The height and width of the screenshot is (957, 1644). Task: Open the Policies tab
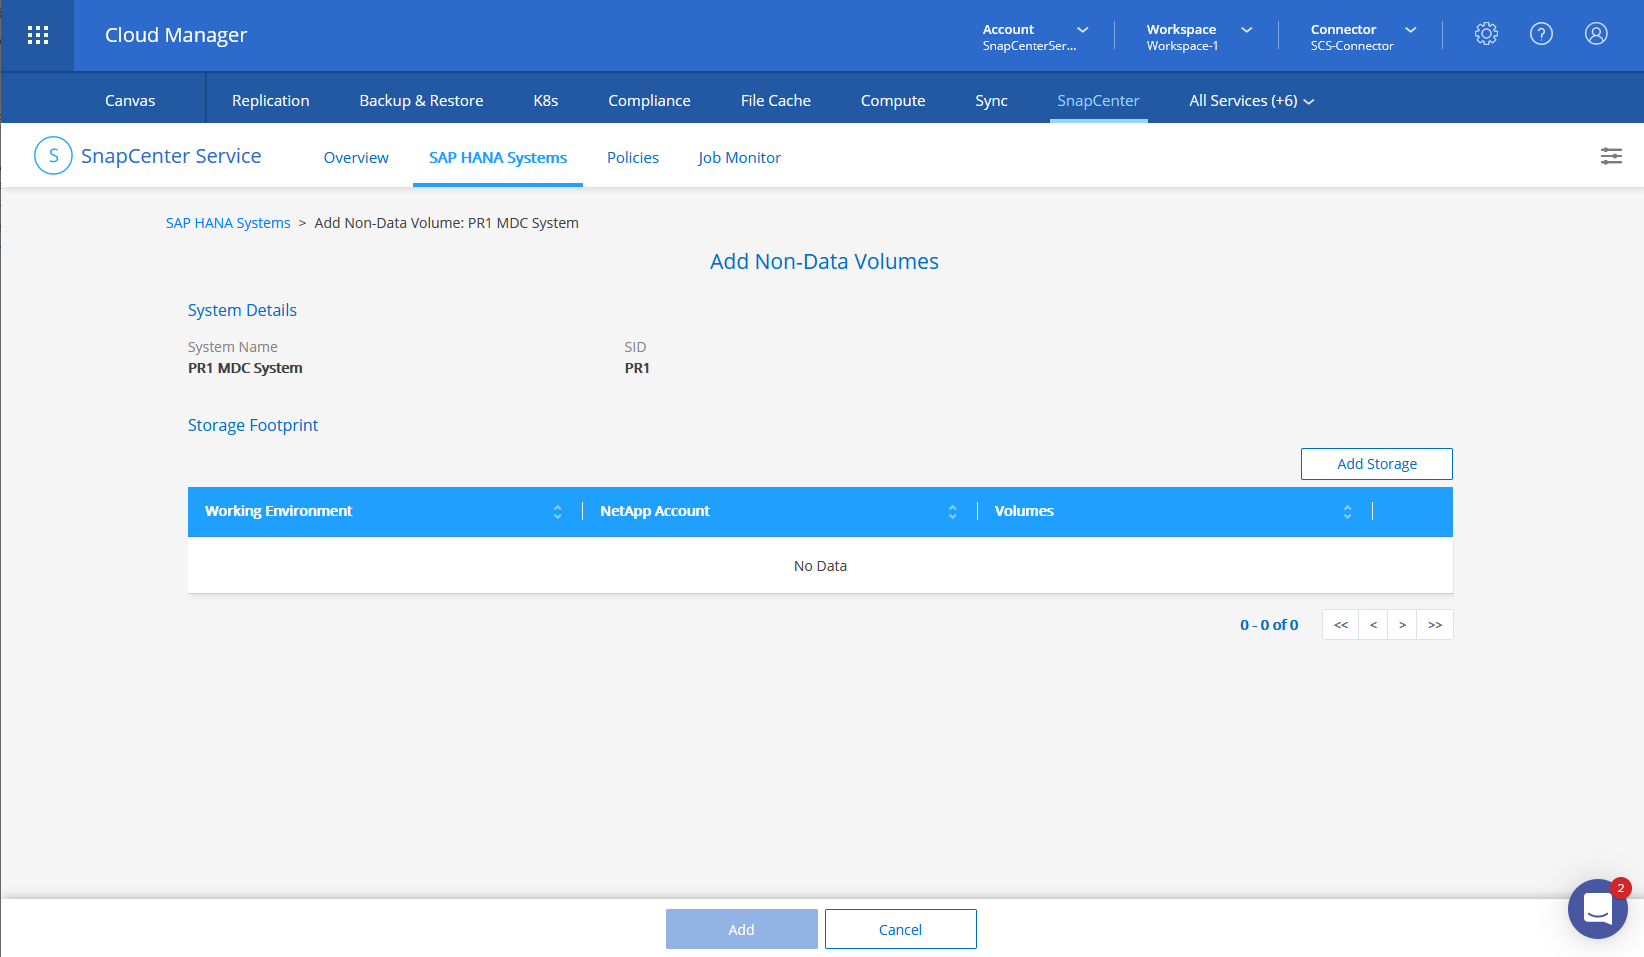pyautogui.click(x=633, y=158)
